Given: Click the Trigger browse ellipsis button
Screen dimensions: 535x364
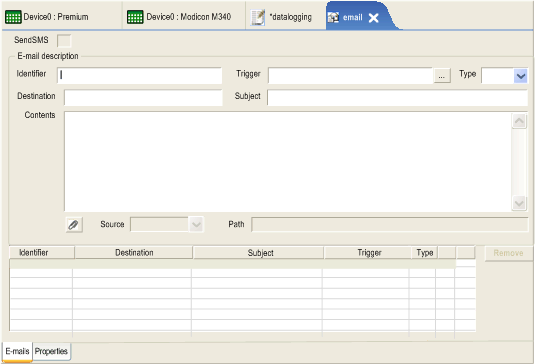Looking at the screenshot, I should [442, 76].
